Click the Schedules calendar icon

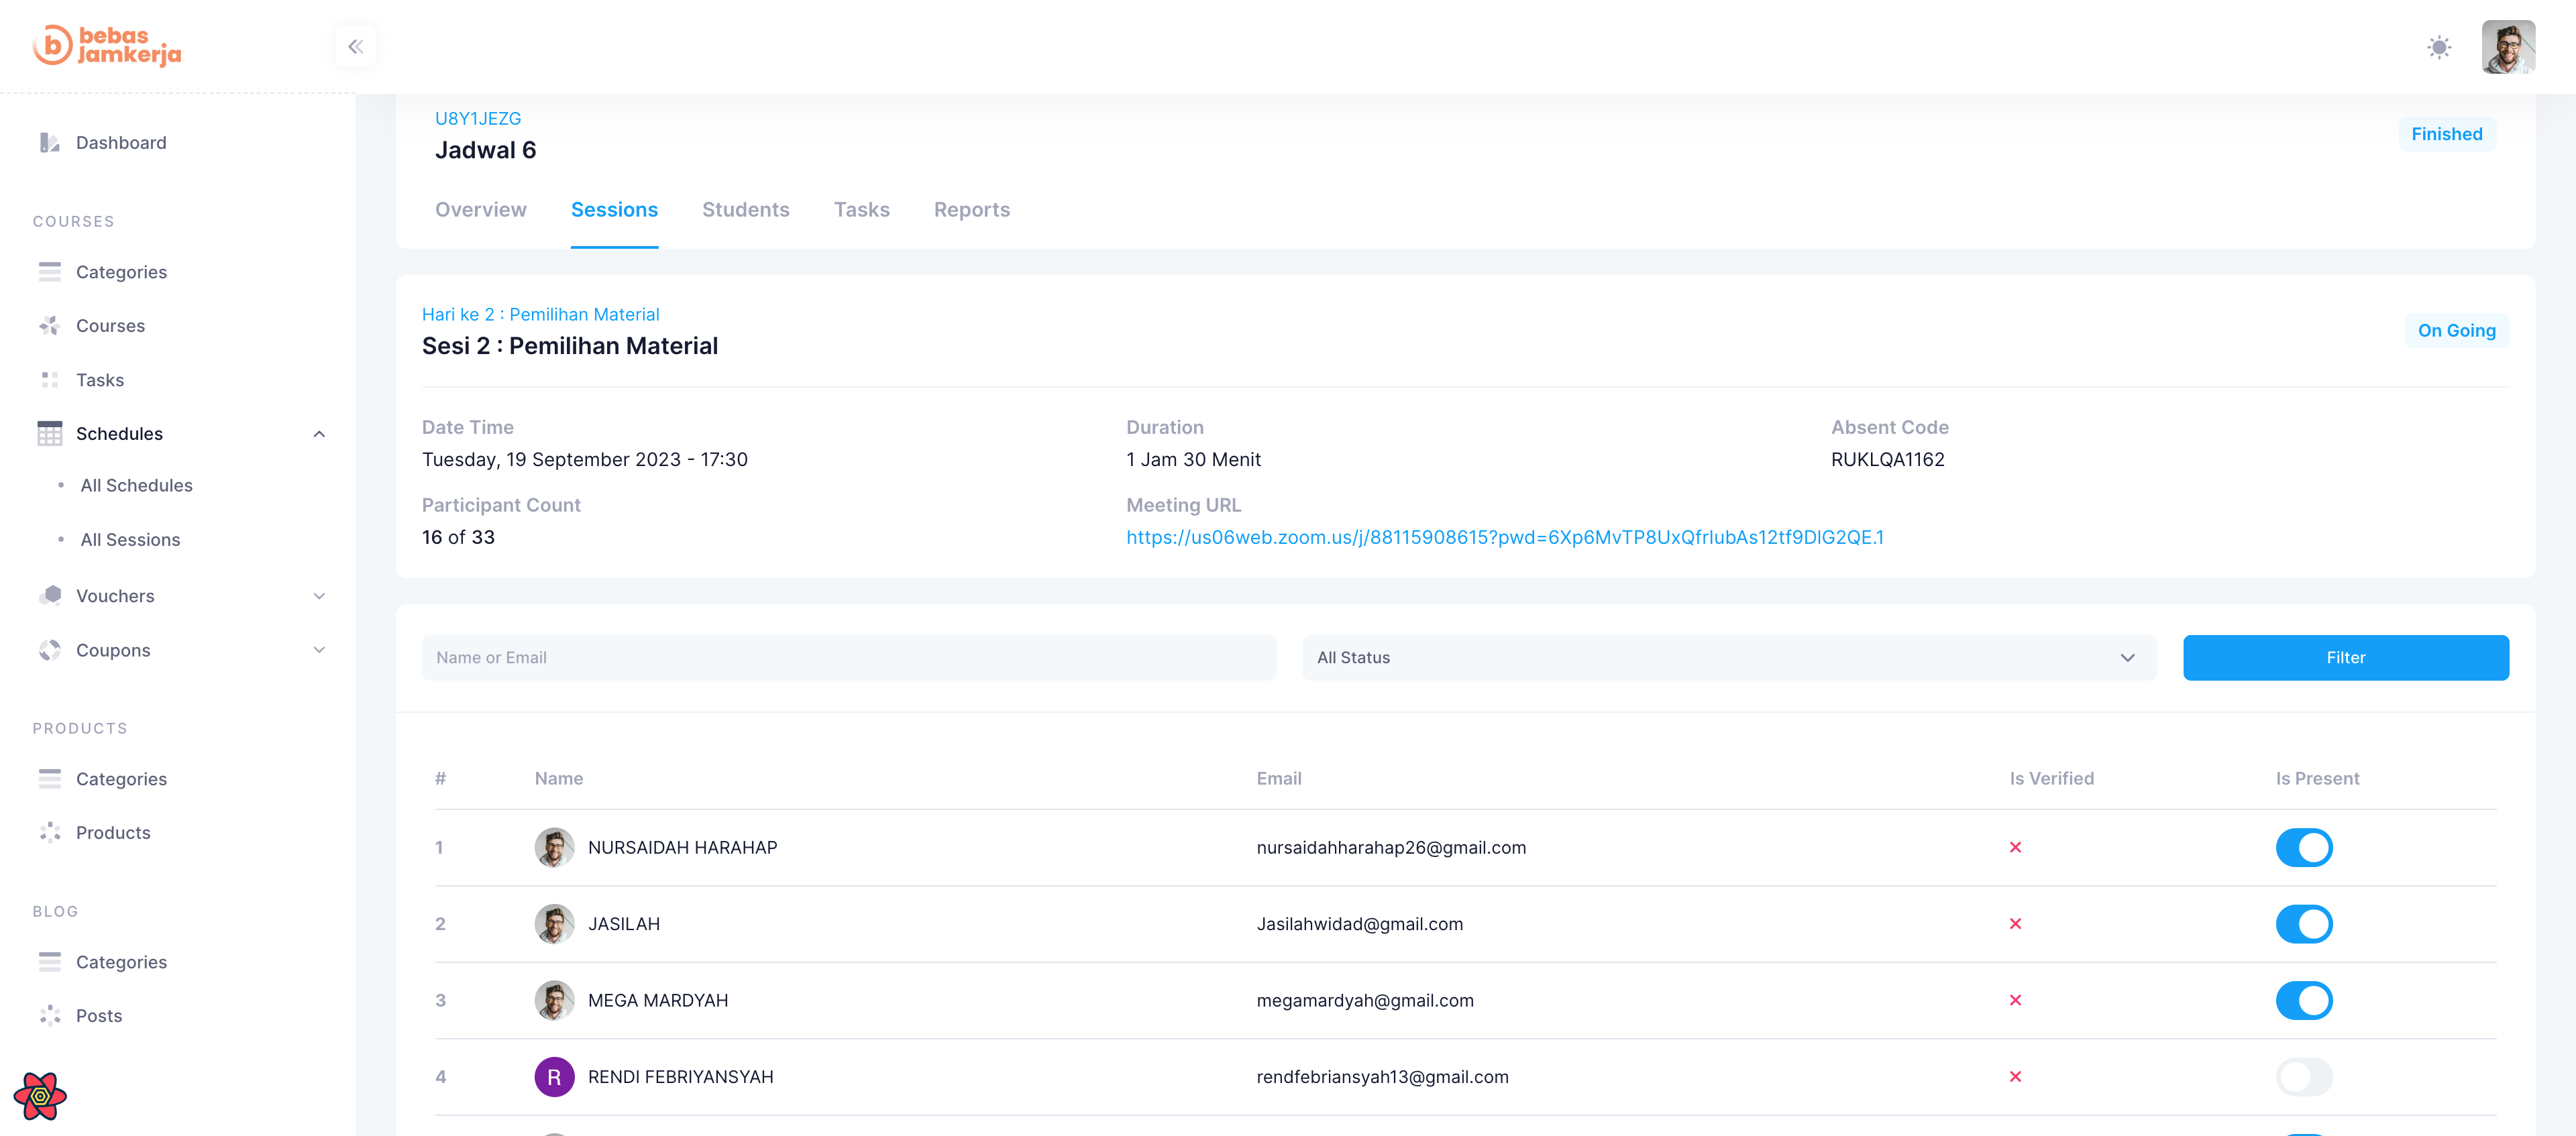coord(49,433)
